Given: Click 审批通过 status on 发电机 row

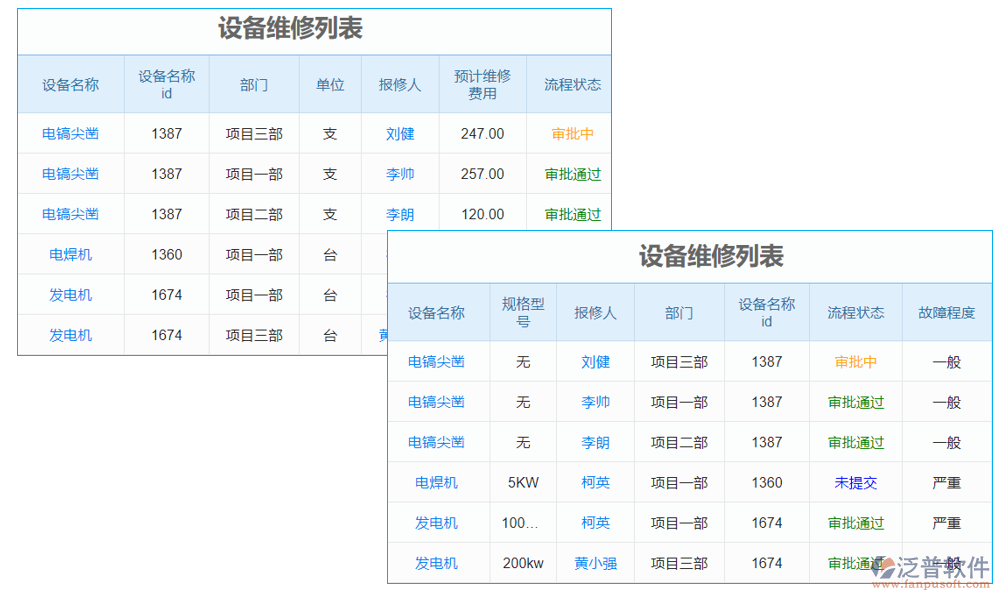Looking at the screenshot, I should (x=855, y=522).
